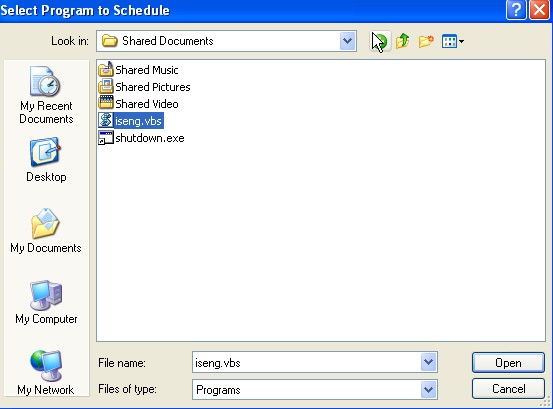Click the Help question mark button
The width and height of the screenshot is (553, 409).
point(516,10)
